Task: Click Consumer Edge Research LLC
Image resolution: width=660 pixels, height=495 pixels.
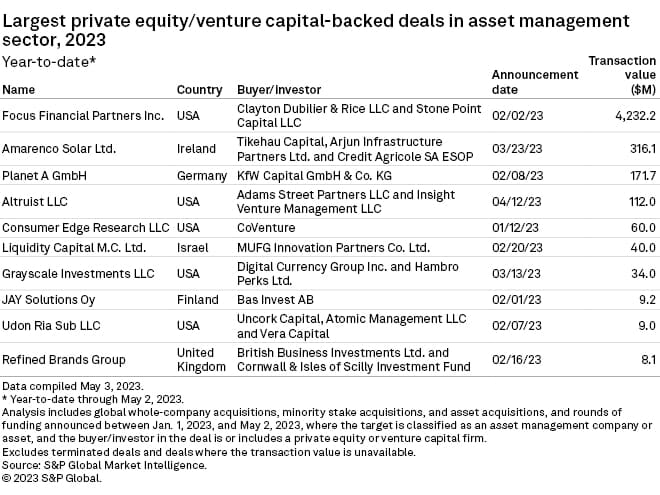Action: [86, 227]
